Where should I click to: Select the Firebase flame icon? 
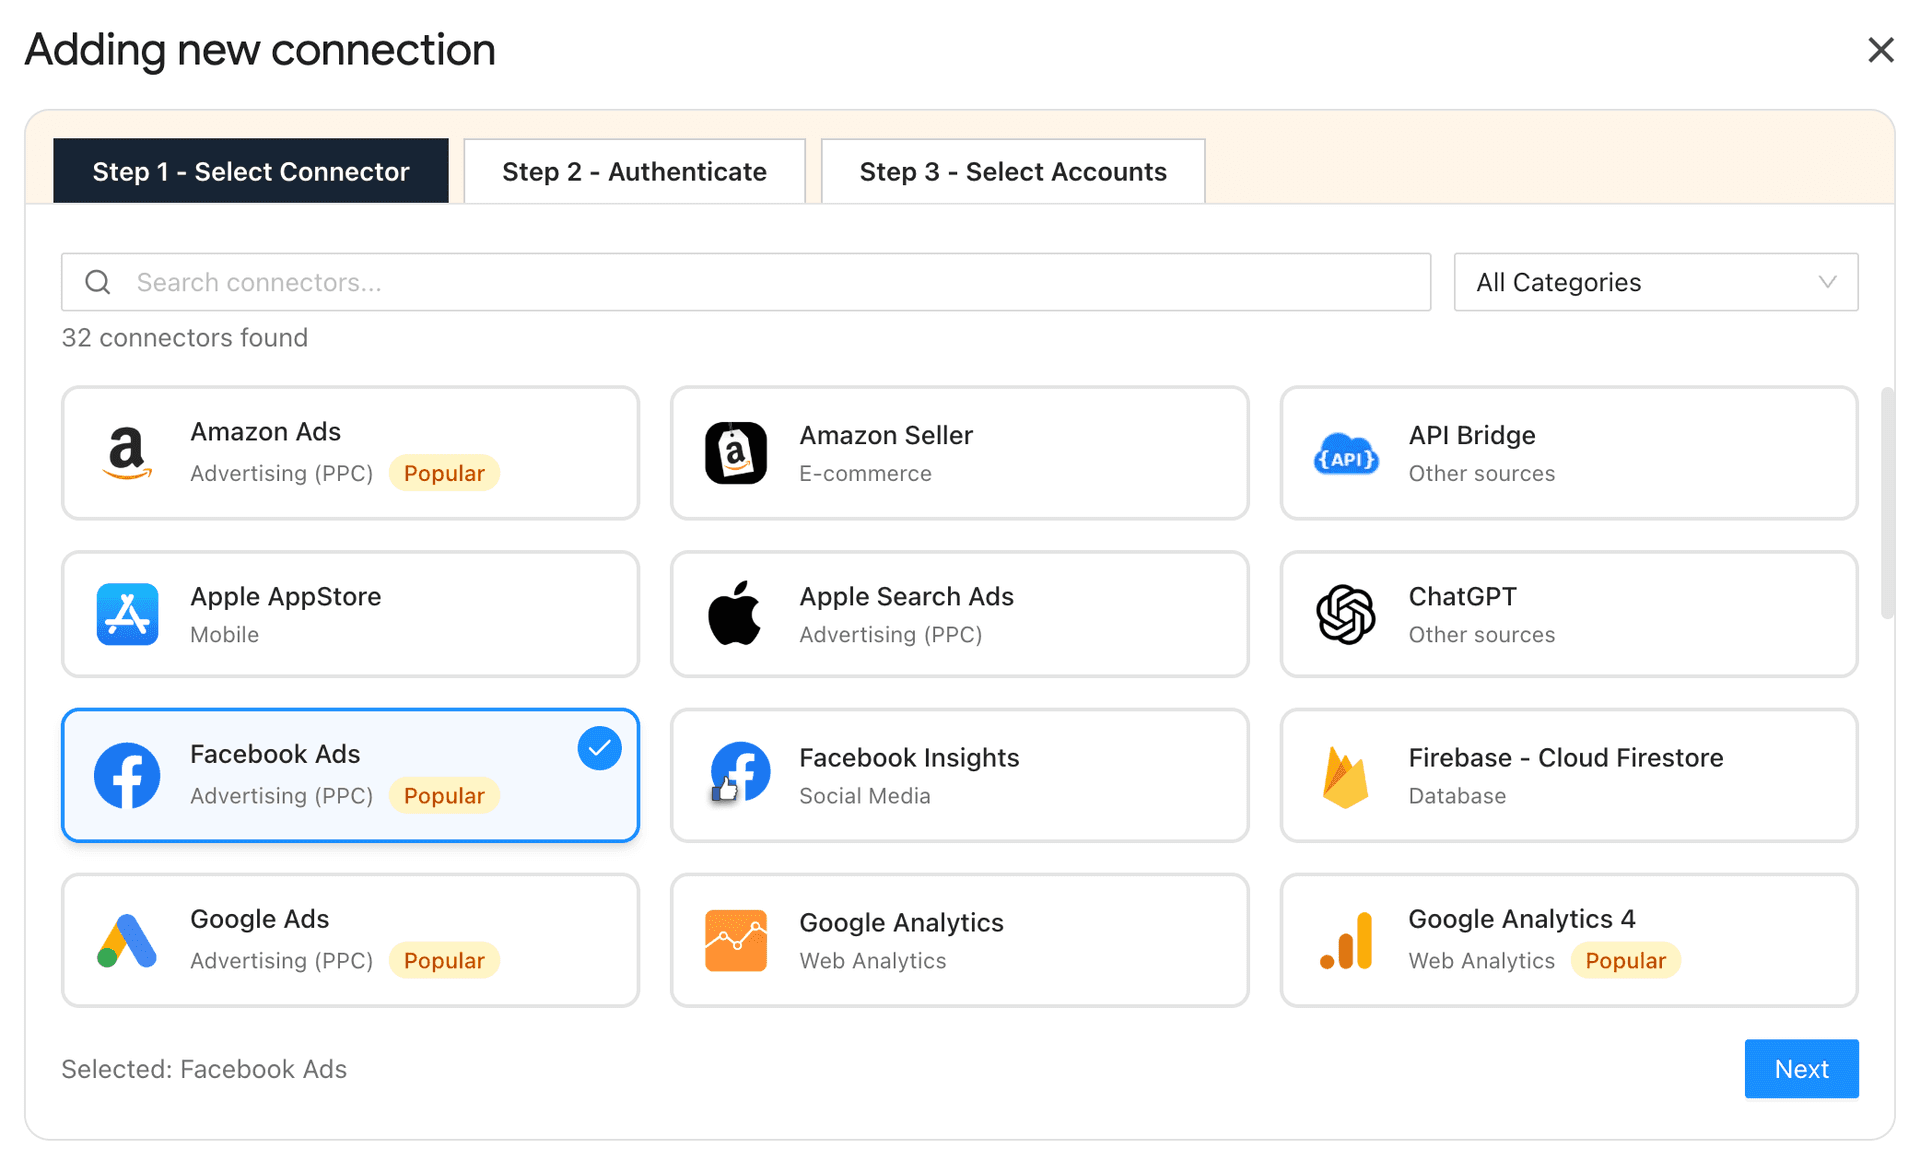1346,775
